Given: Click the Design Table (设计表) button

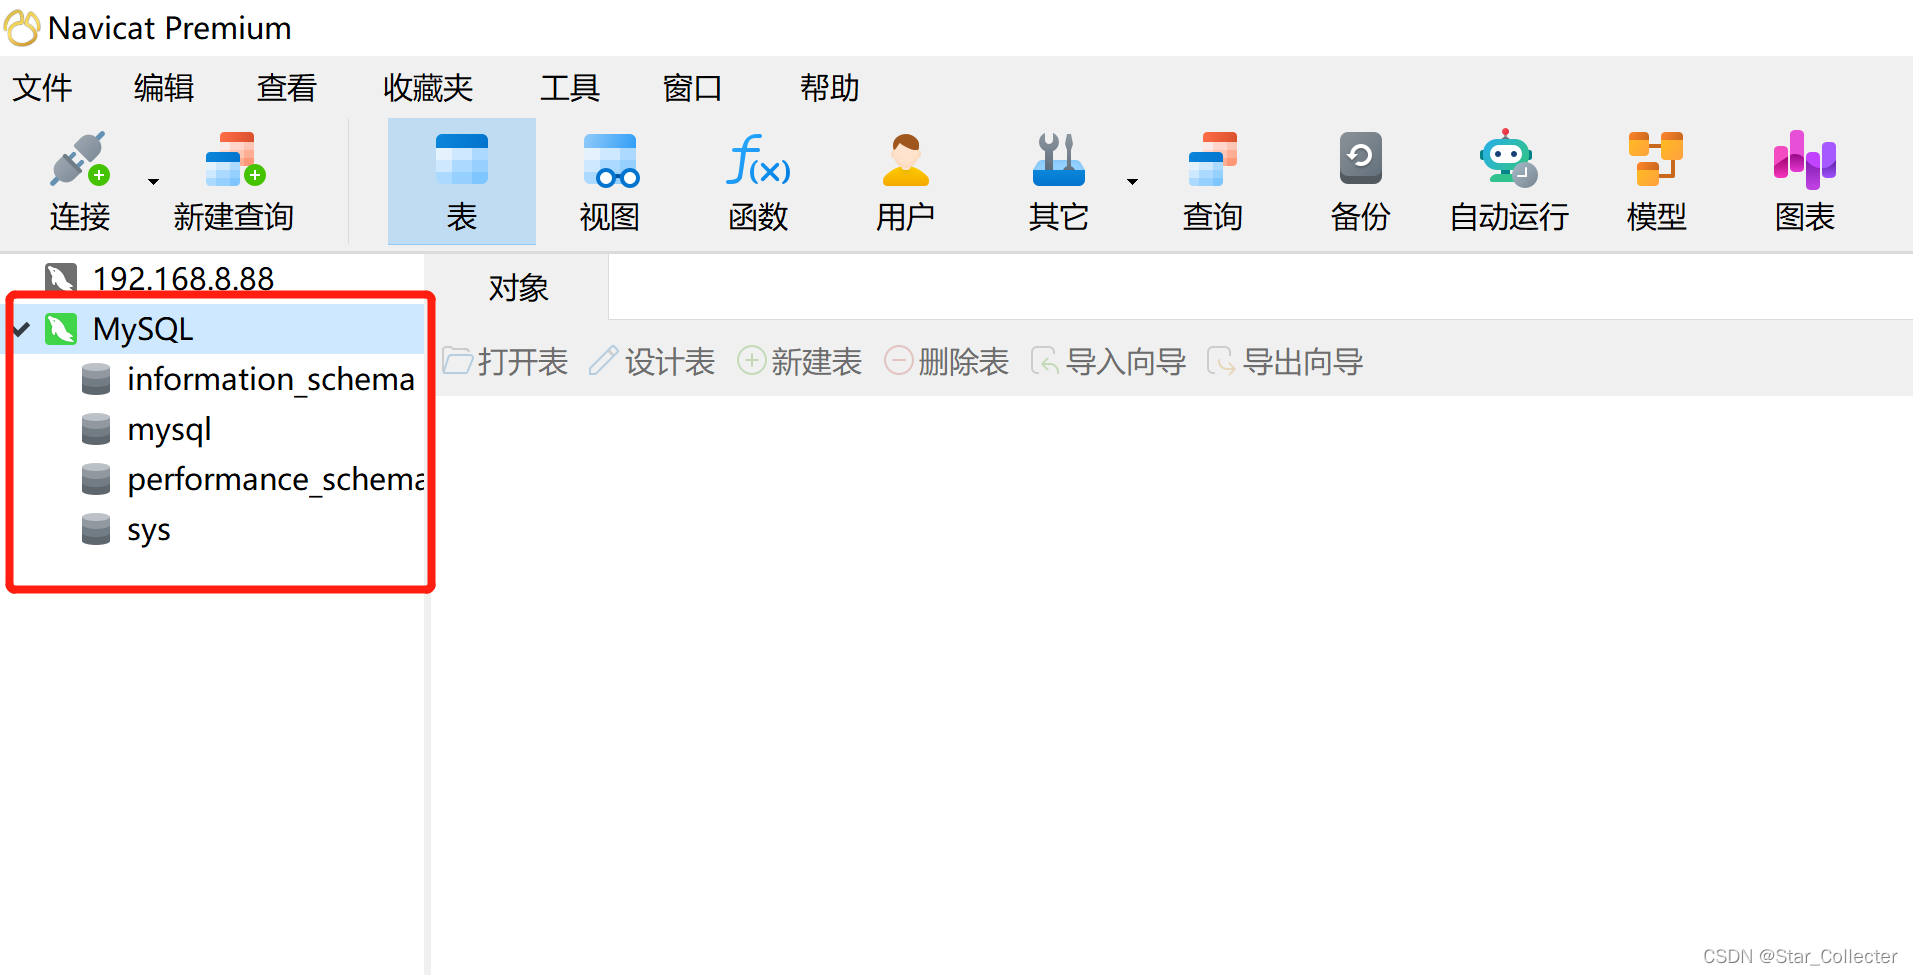Looking at the screenshot, I should point(652,361).
